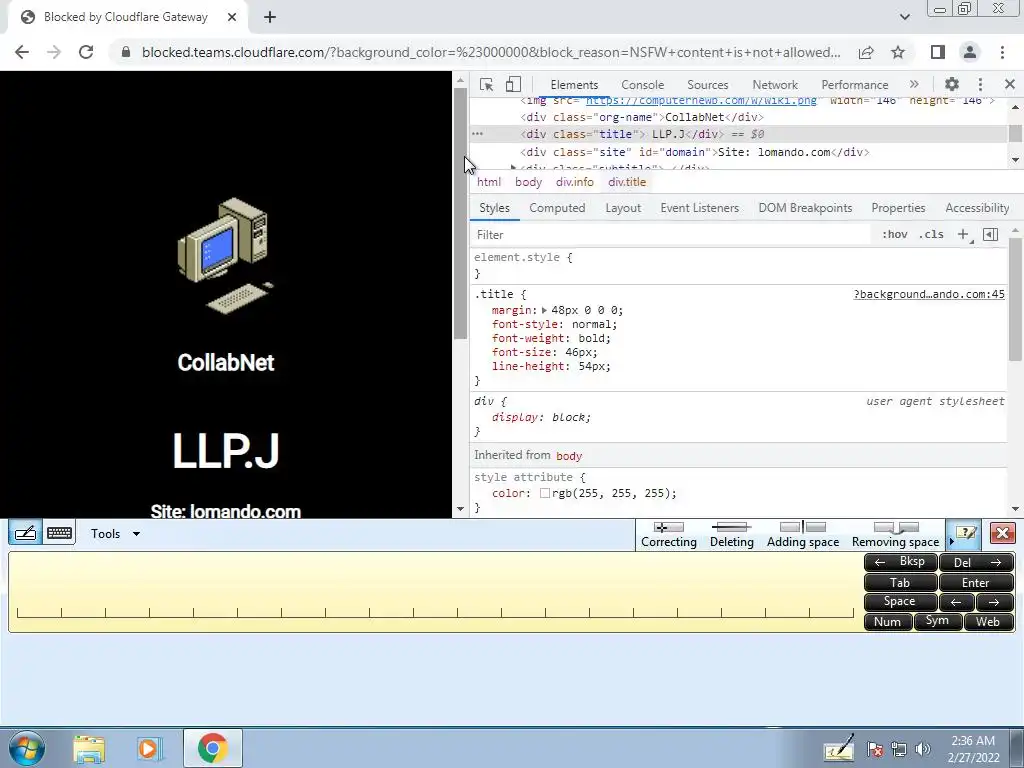Viewport: 1024px width, 768px height.
Task: Click the Bksp key on input panel
Action: pyautogui.click(x=901, y=562)
